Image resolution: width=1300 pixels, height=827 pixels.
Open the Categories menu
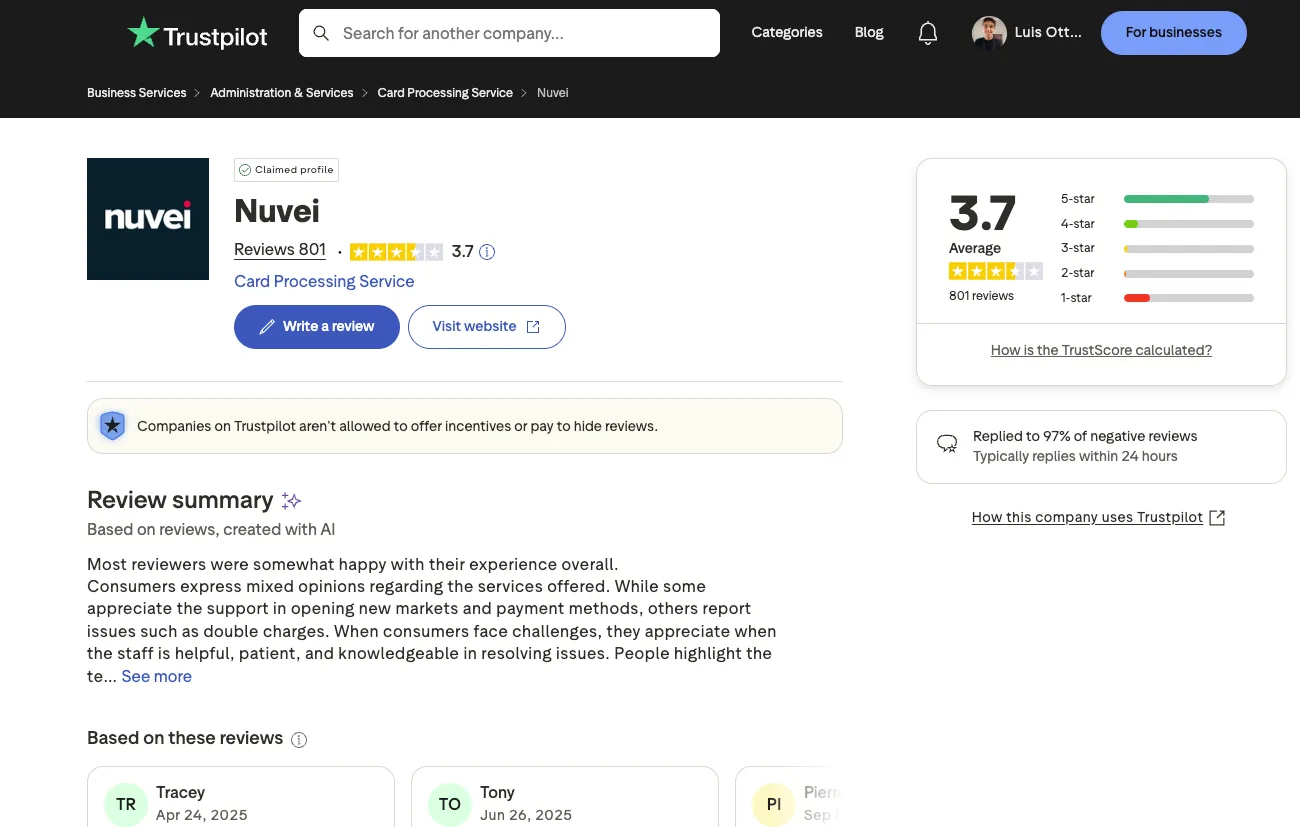pos(786,32)
